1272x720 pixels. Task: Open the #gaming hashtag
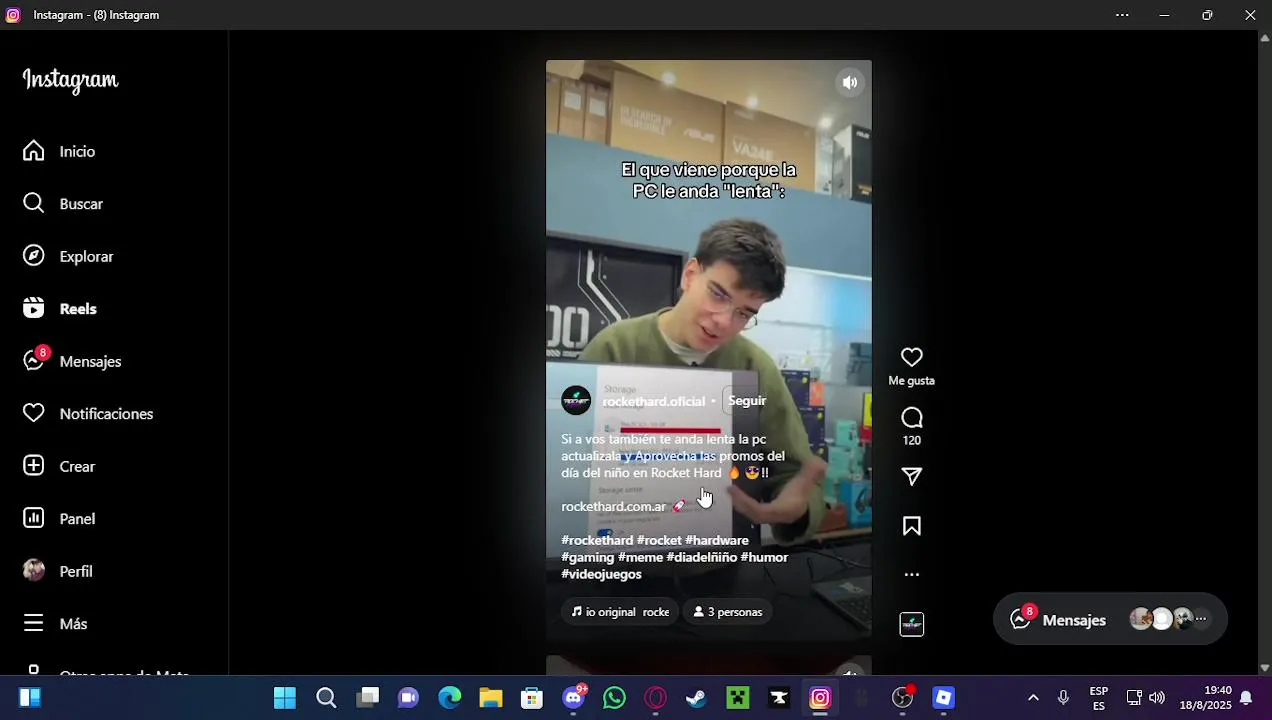[587, 557]
